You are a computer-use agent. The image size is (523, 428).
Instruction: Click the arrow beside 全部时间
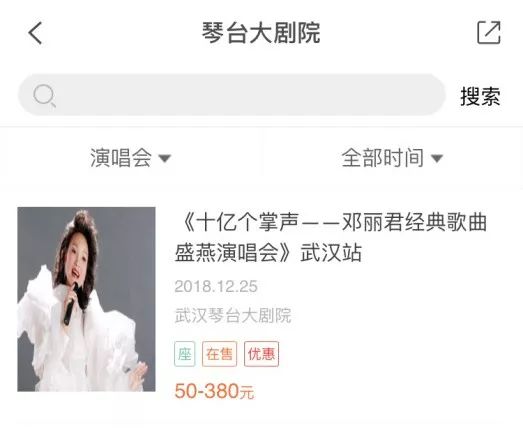437,158
